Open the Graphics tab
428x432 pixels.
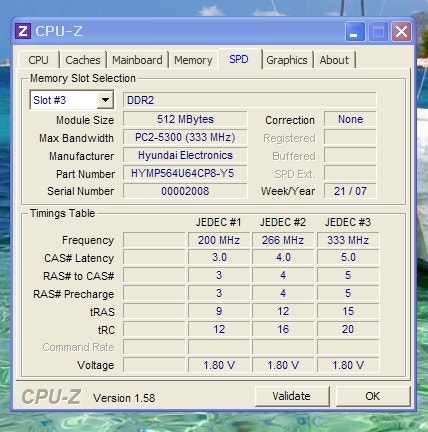(x=287, y=60)
